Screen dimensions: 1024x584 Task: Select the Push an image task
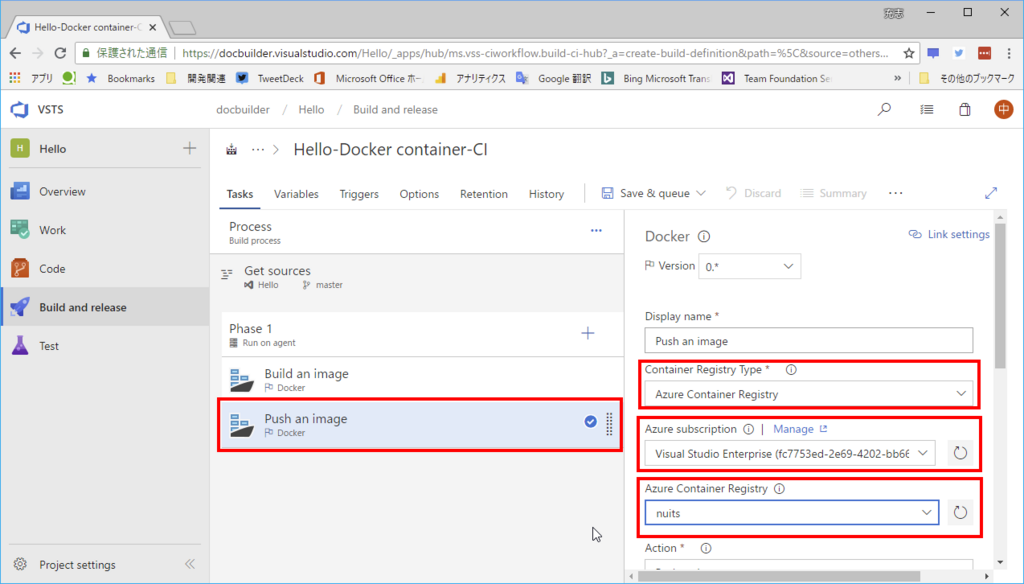pos(421,425)
